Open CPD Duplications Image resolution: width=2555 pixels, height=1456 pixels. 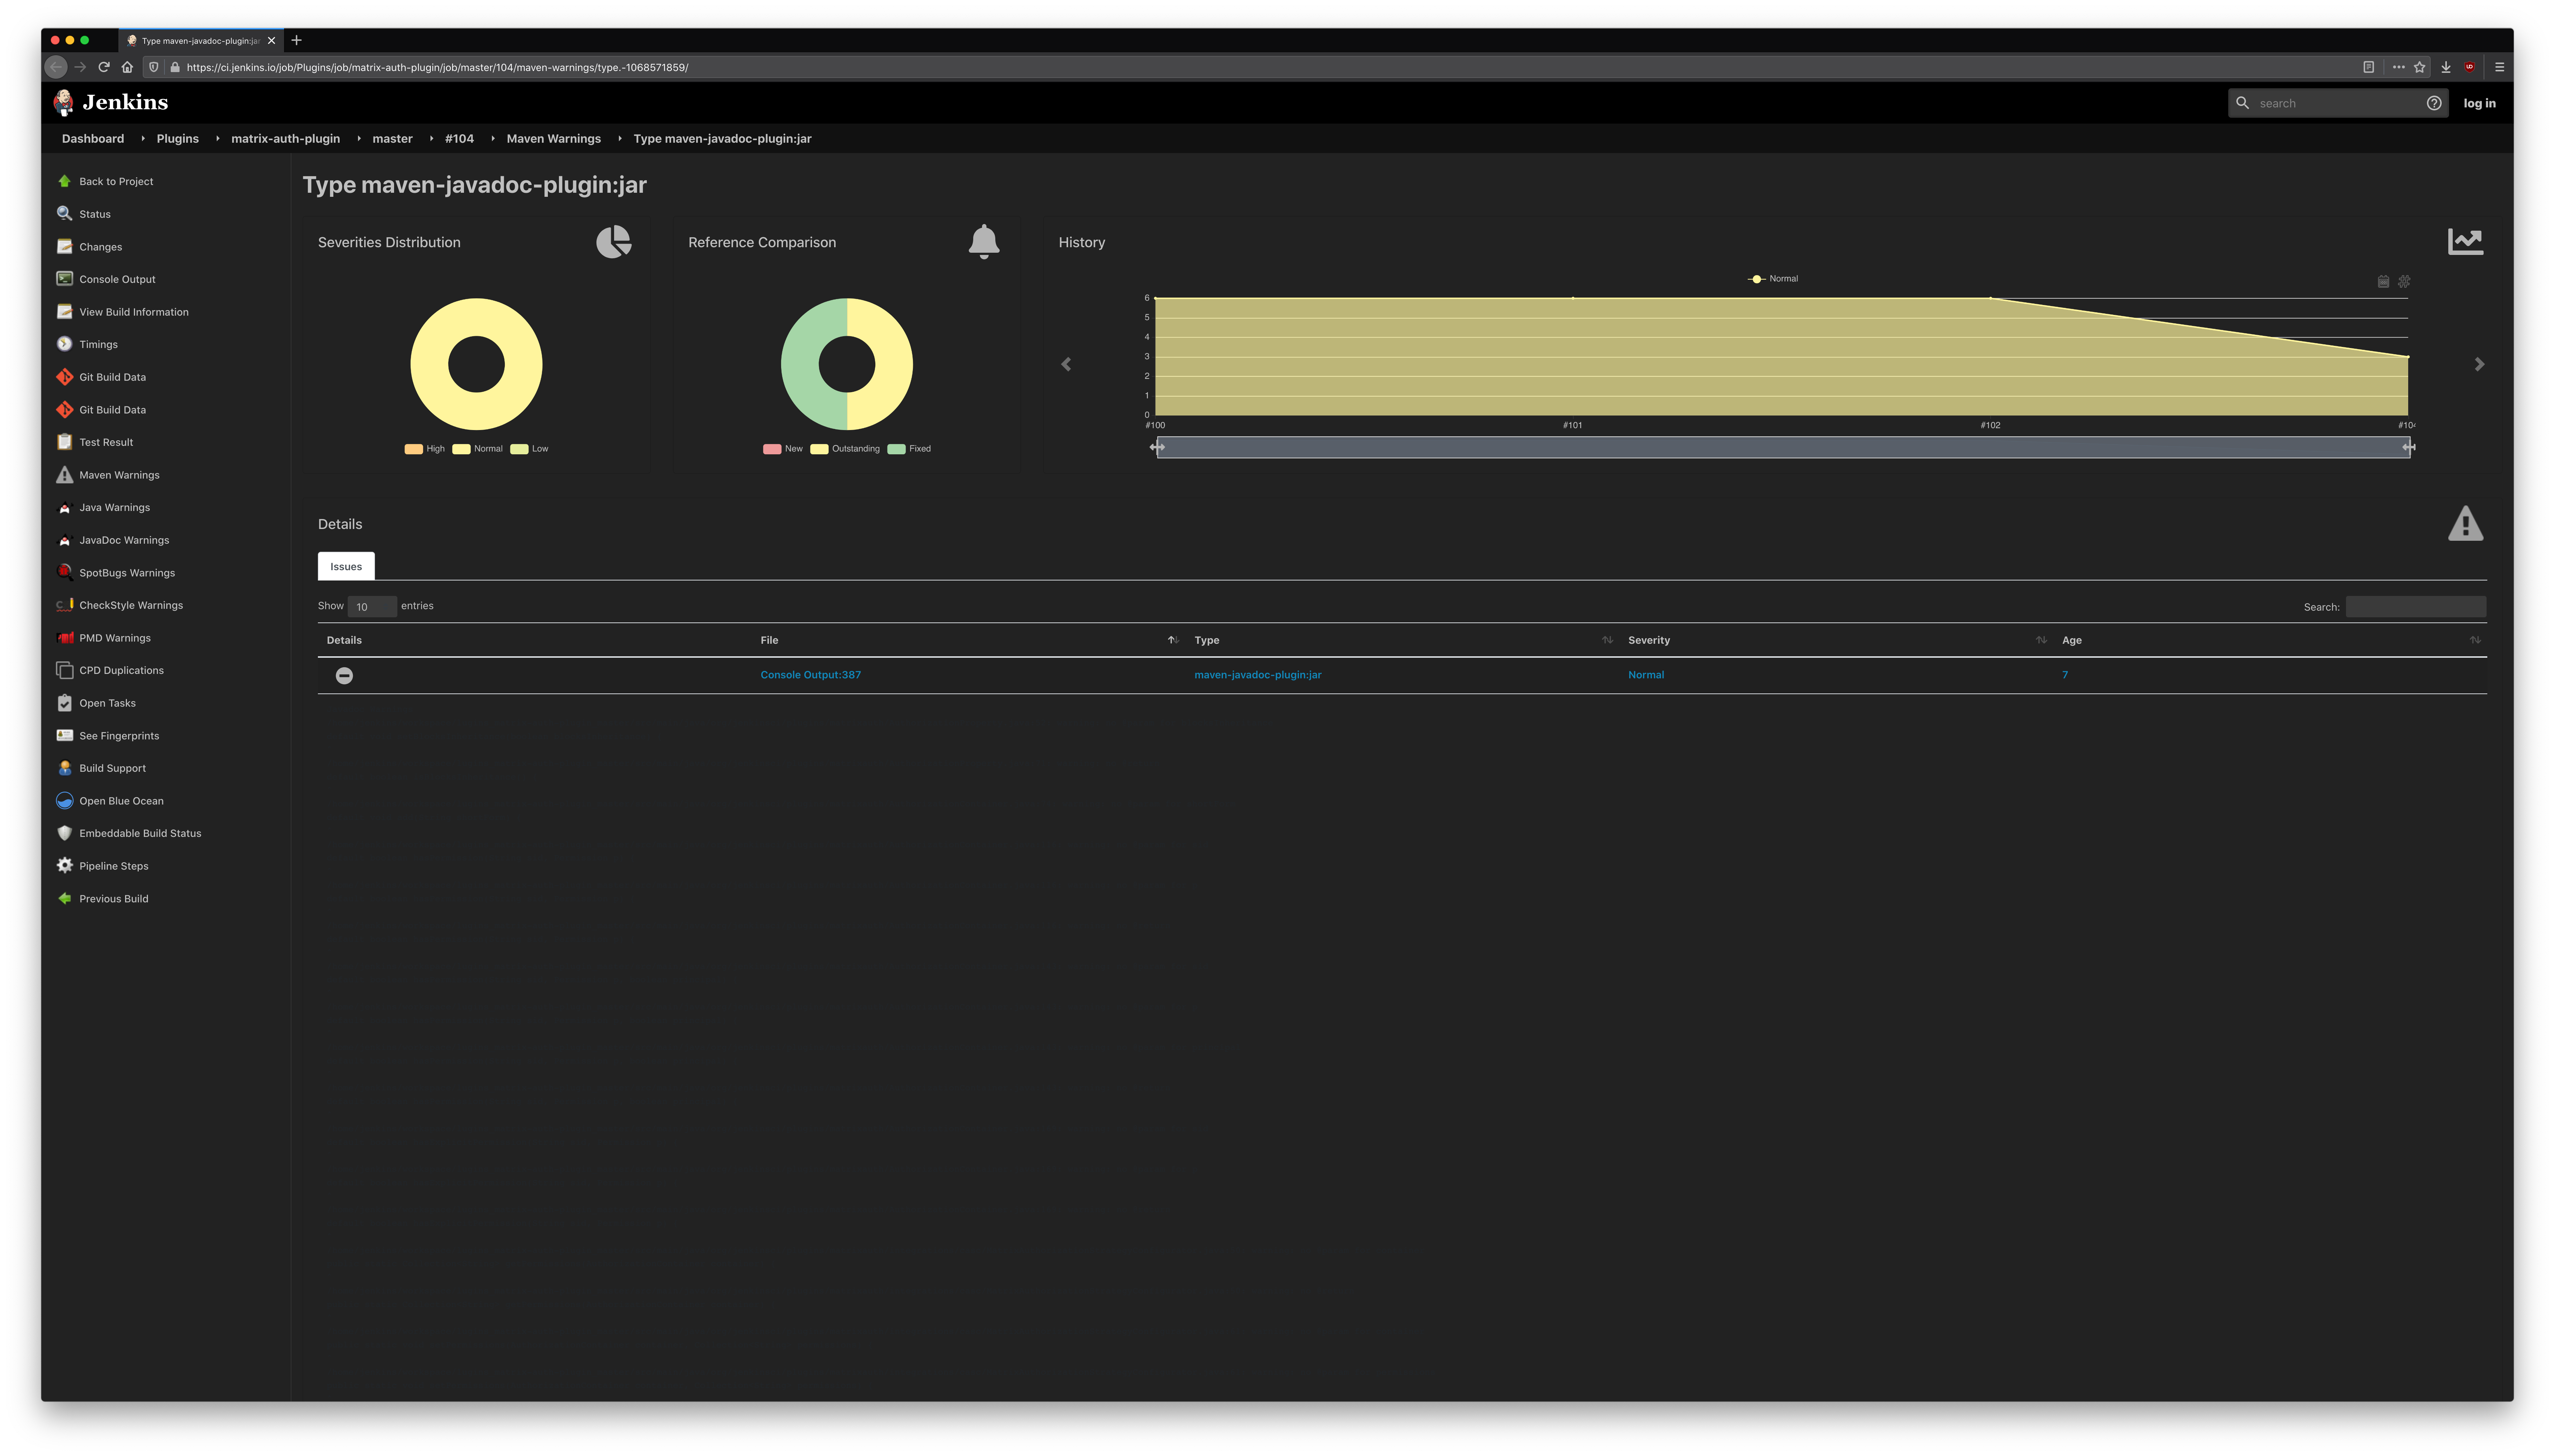(x=121, y=670)
